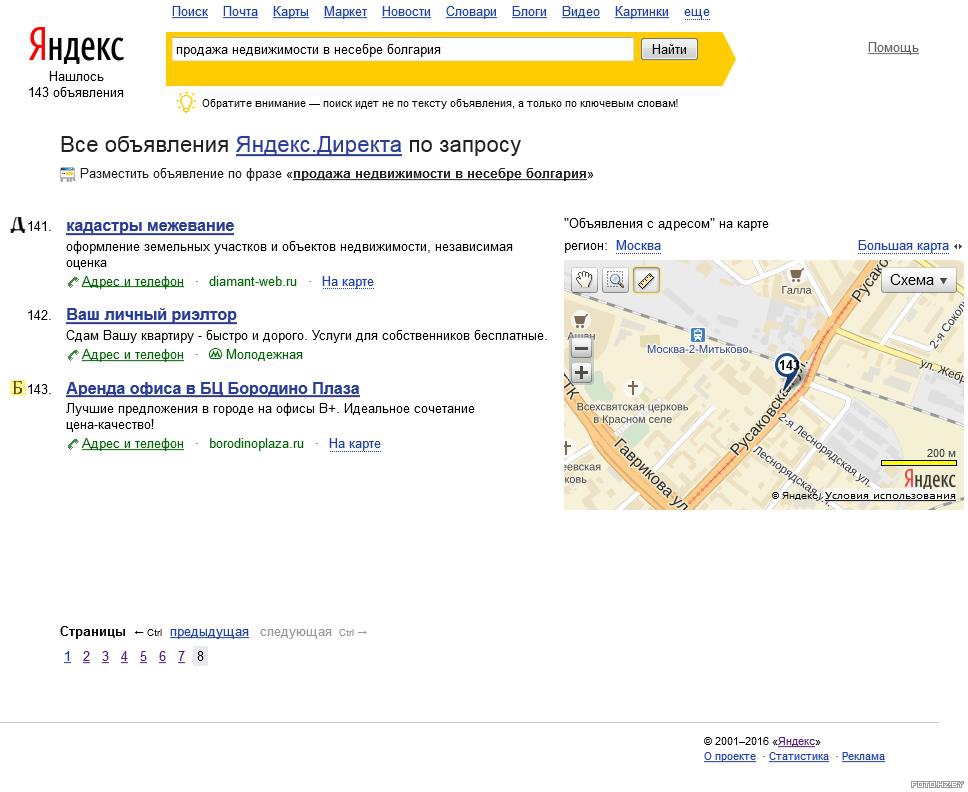This screenshot has width=968, height=792.
Task: Open Словари in top navigation
Action: pos(471,12)
